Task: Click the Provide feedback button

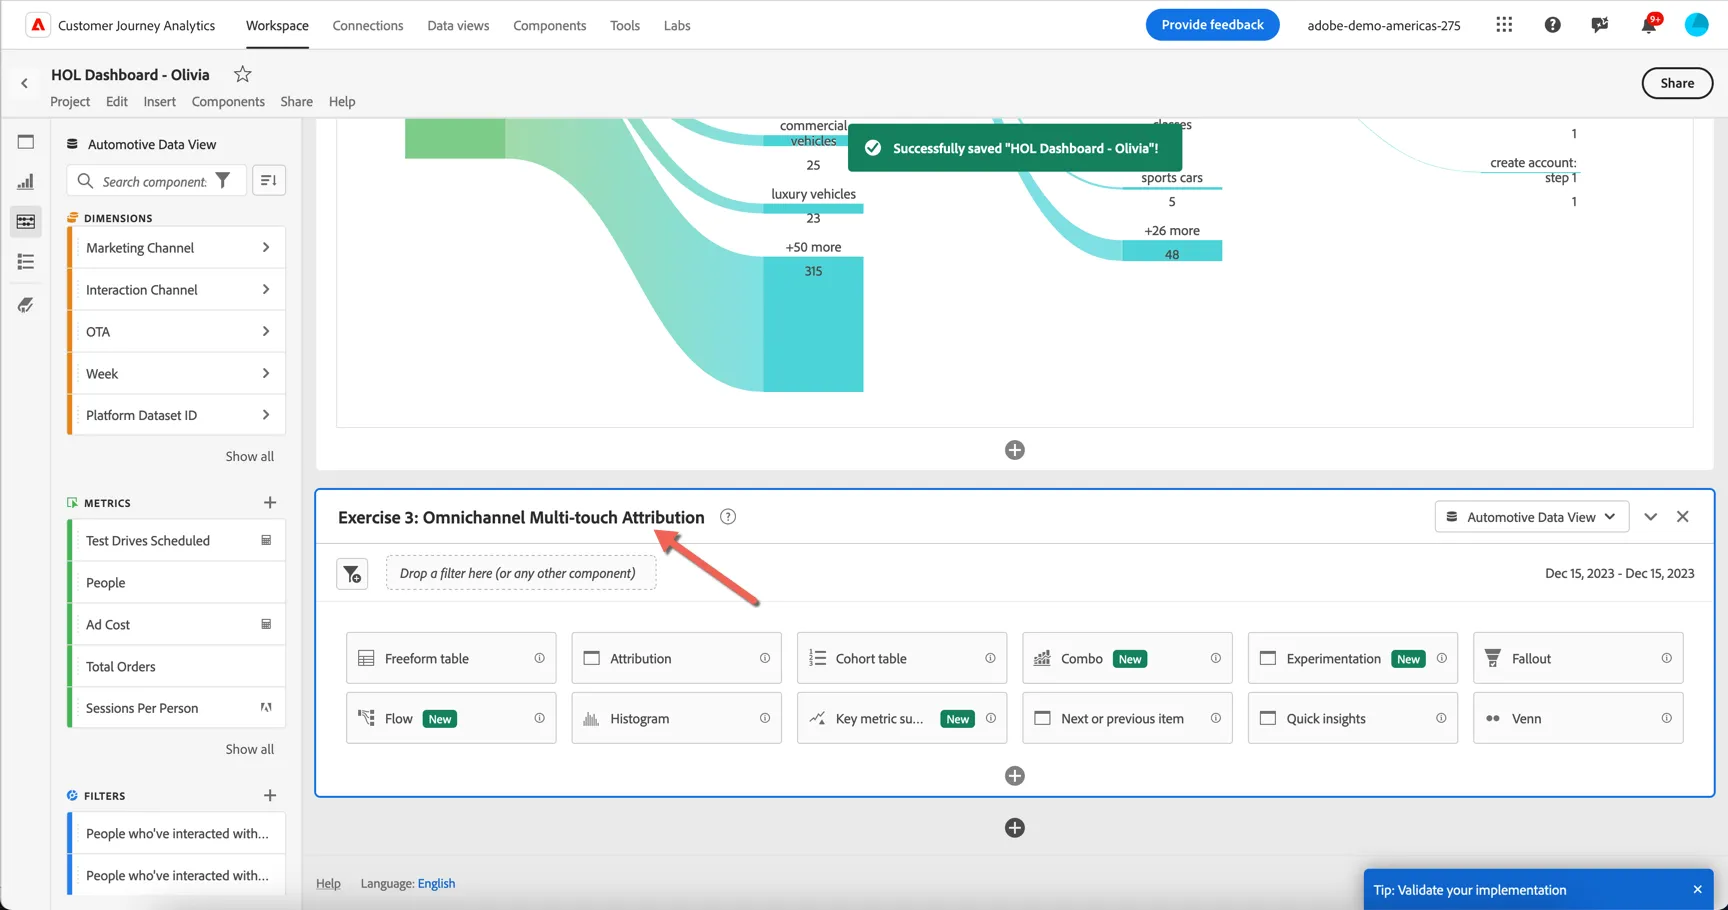Action: tap(1212, 25)
